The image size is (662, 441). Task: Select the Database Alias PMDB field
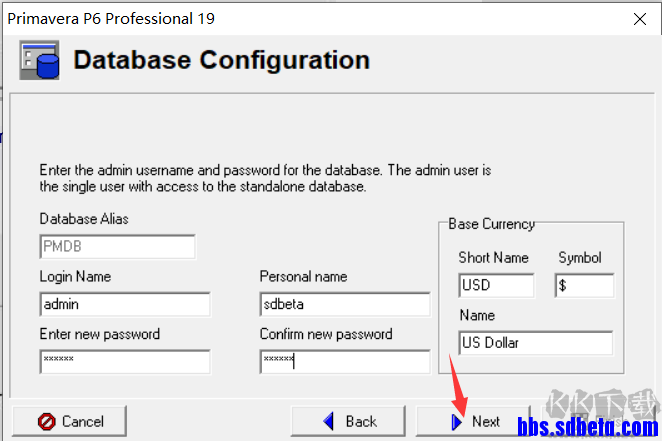(x=117, y=247)
